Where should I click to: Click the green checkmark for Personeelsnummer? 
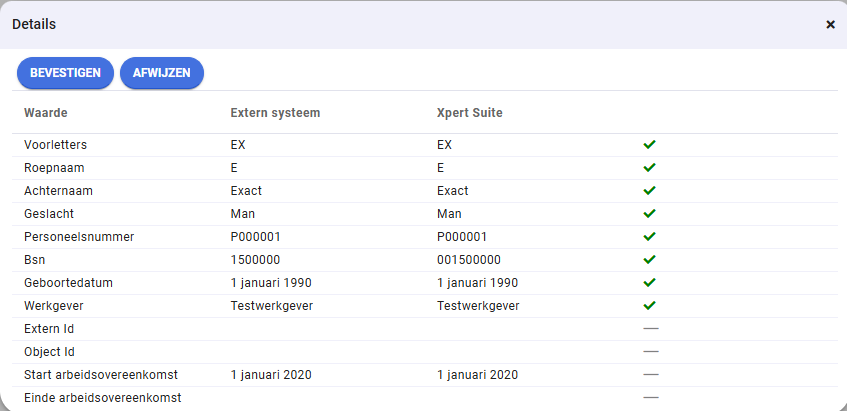pos(649,237)
